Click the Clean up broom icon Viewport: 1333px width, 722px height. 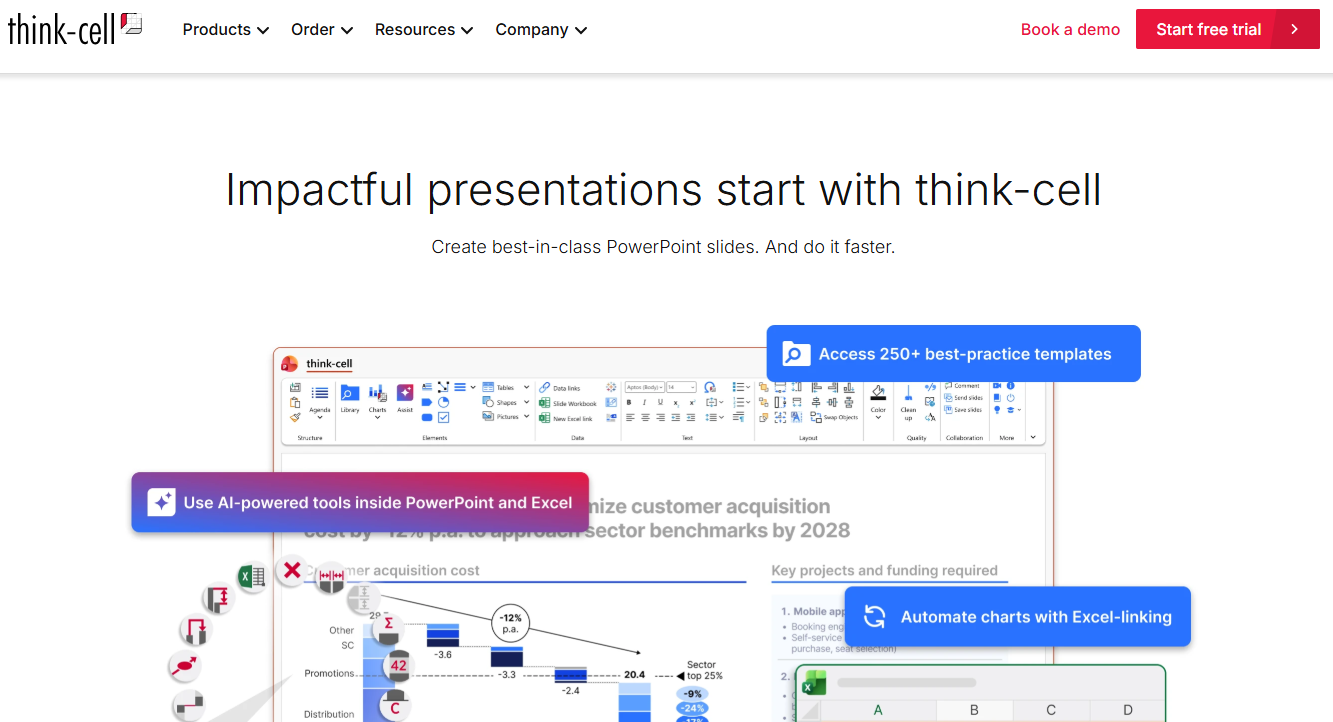point(908,399)
